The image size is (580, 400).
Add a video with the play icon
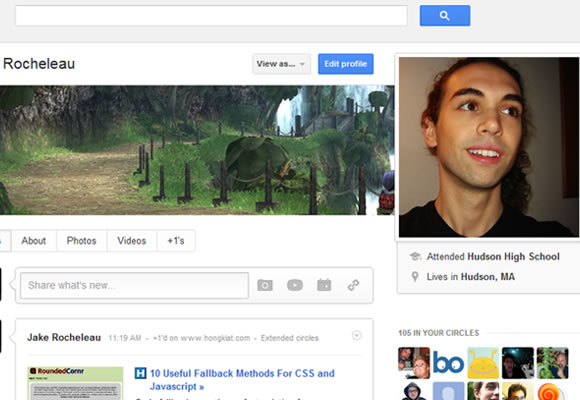295,285
